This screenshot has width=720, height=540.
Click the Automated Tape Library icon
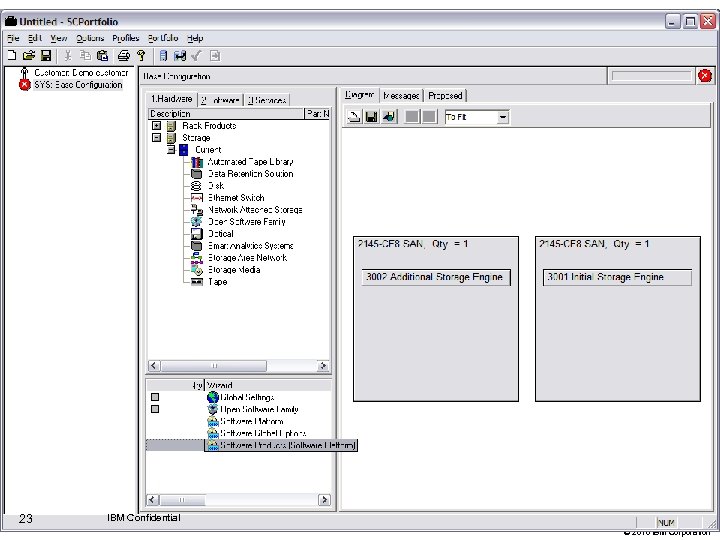click(x=197, y=162)
